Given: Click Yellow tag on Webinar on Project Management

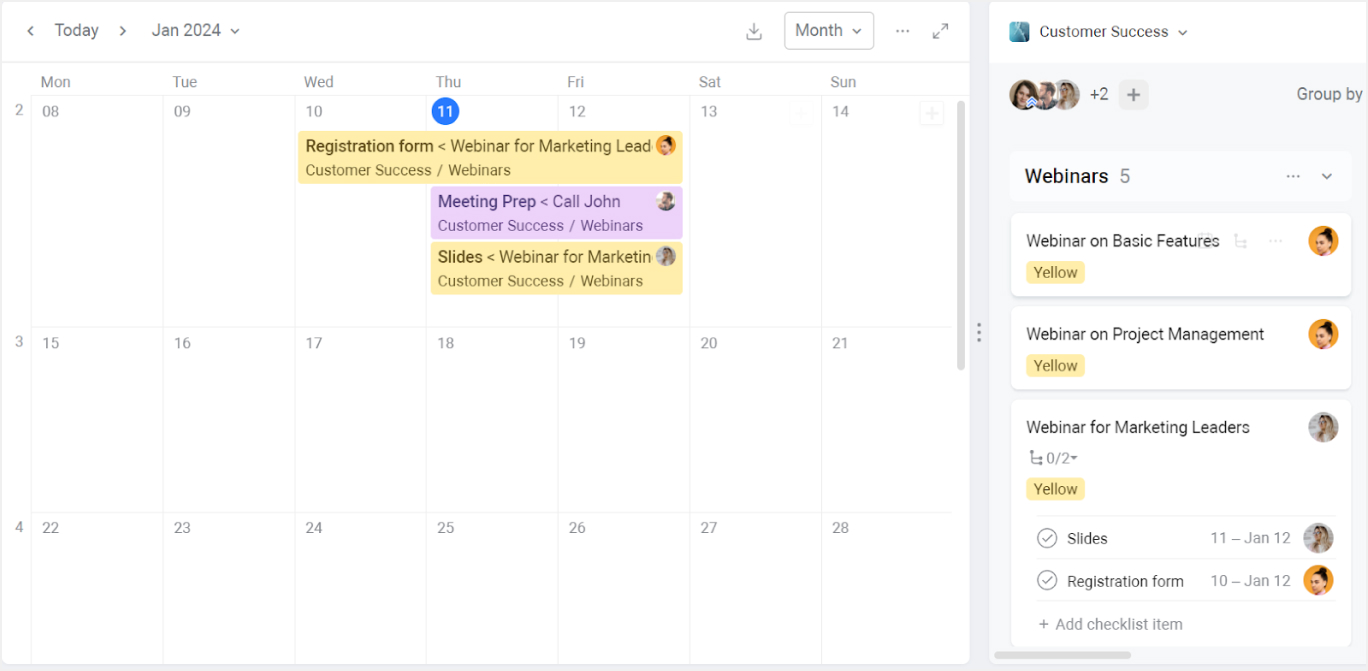Looking at the screenshot, I should click(x=1055, y=366).
